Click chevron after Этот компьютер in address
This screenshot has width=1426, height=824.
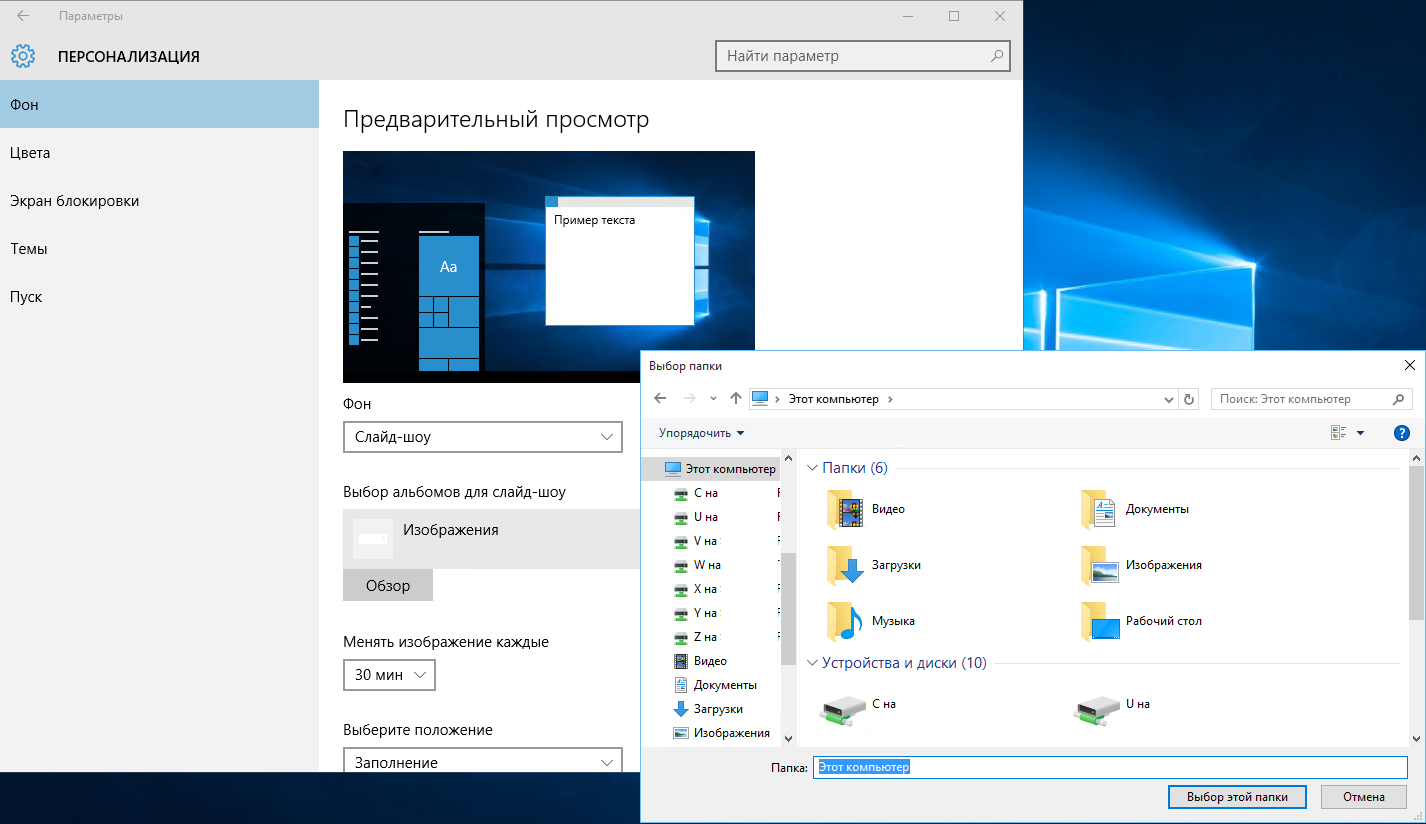coord(890,399)
